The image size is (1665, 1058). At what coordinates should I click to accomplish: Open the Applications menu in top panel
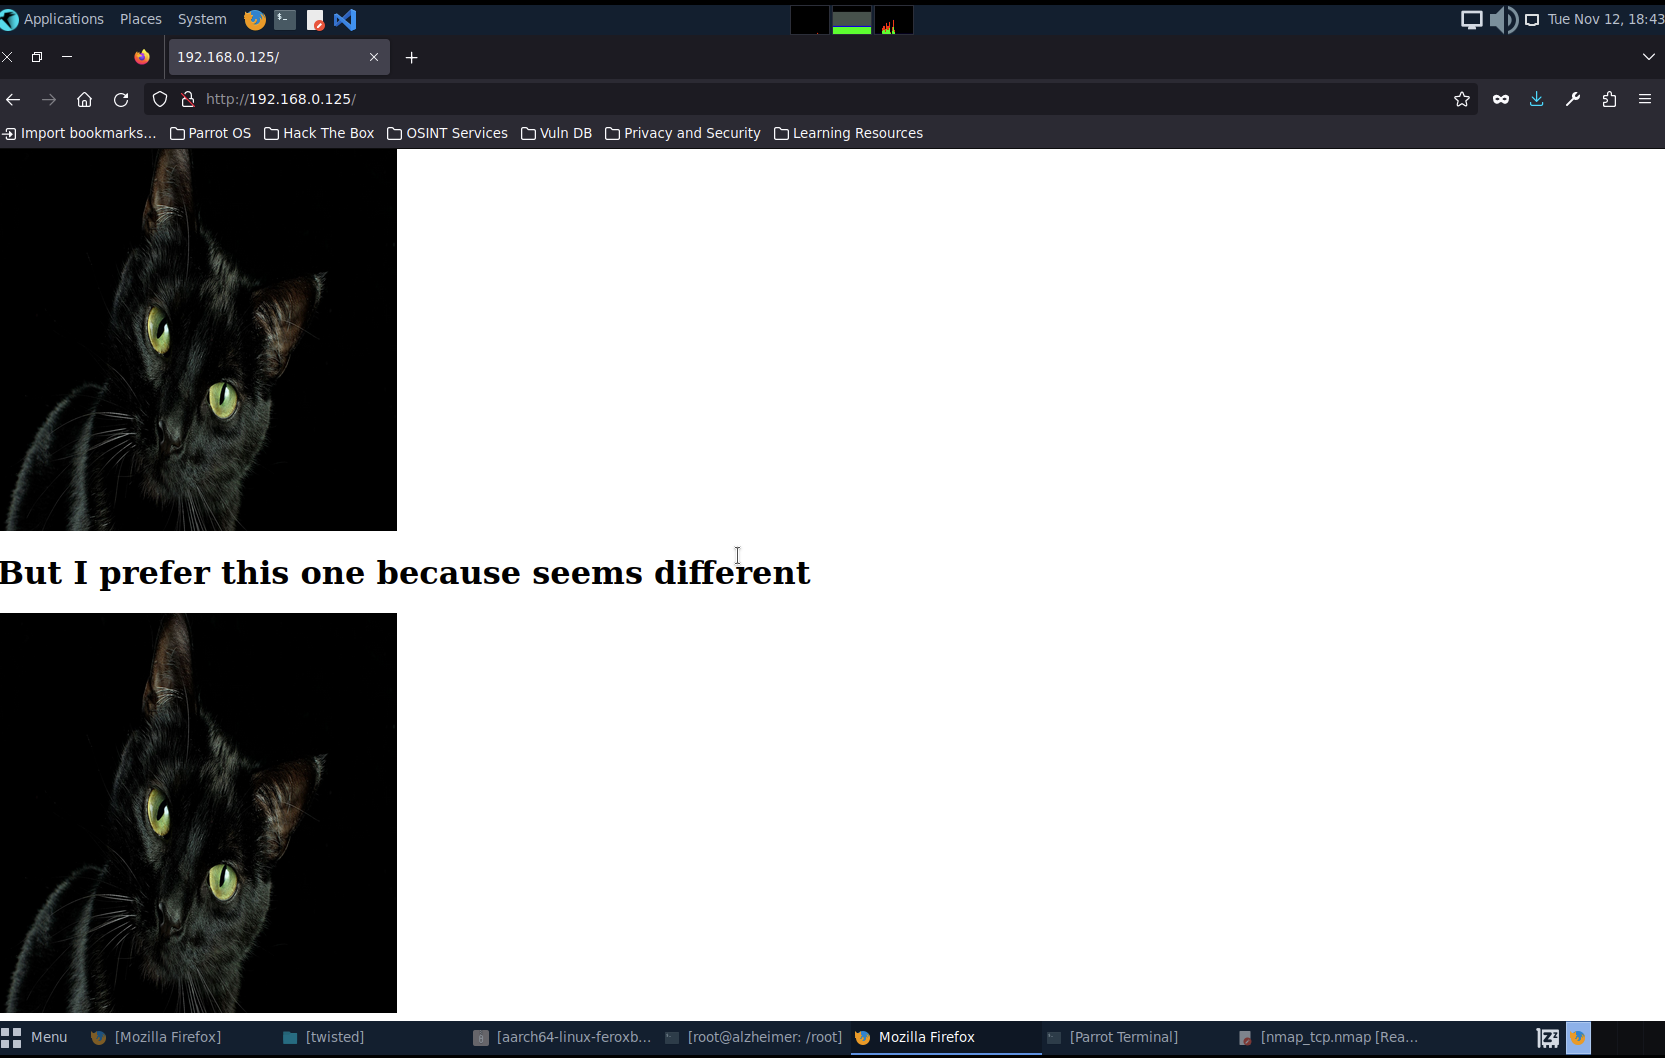(63, 19)
